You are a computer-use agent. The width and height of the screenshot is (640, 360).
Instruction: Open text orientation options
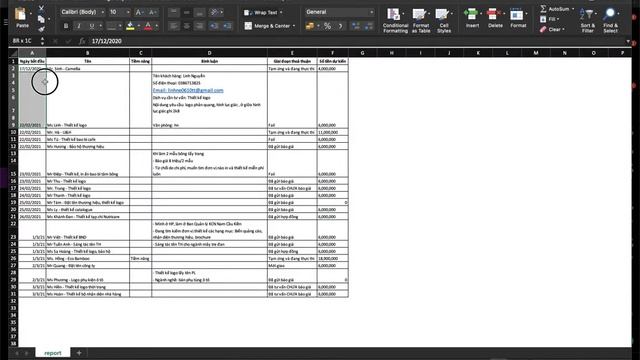pos(214,12)
